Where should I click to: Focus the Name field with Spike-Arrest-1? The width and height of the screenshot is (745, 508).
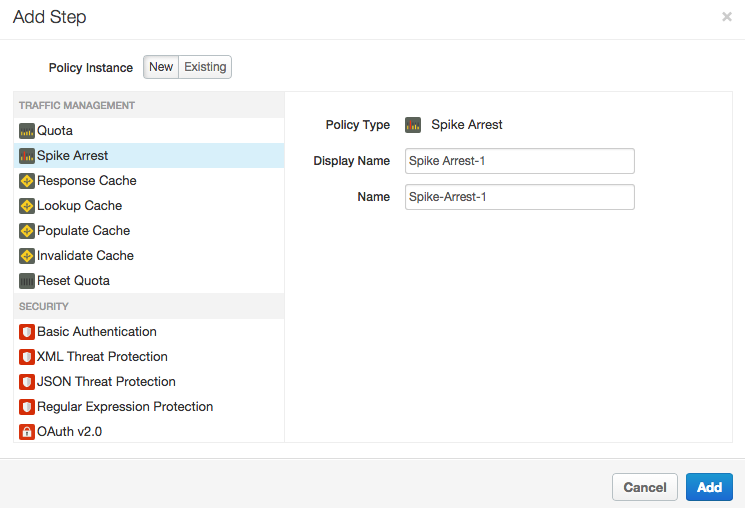(x=520, y=197)
